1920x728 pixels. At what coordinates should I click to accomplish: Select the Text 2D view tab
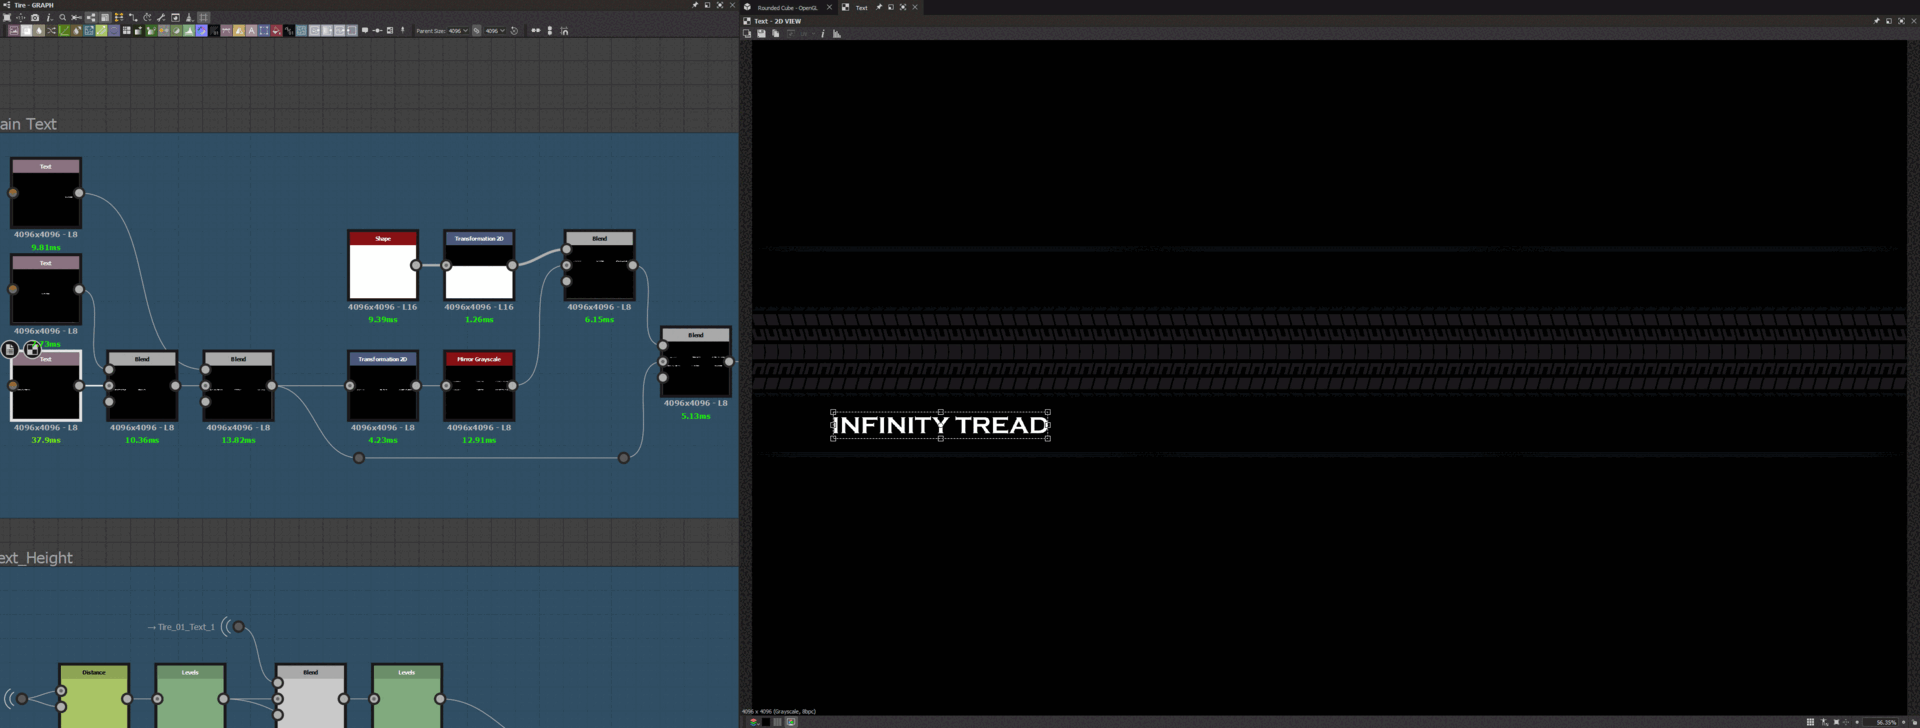[860, 7]
